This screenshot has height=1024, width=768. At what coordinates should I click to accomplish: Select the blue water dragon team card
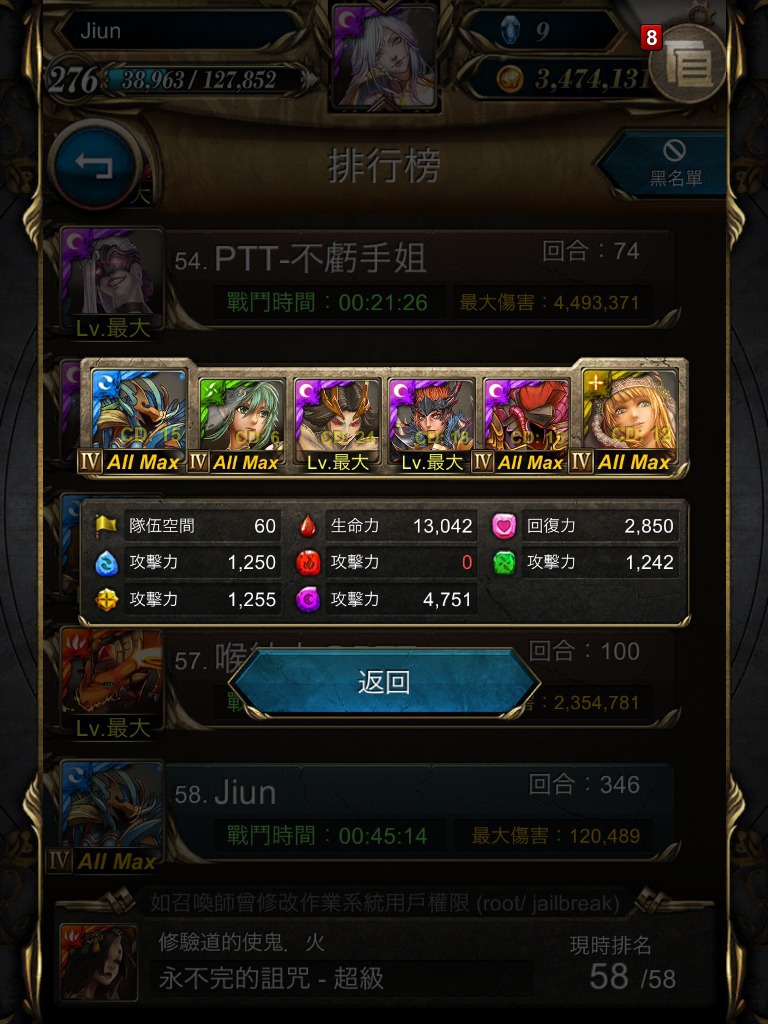tap(138, 419)
